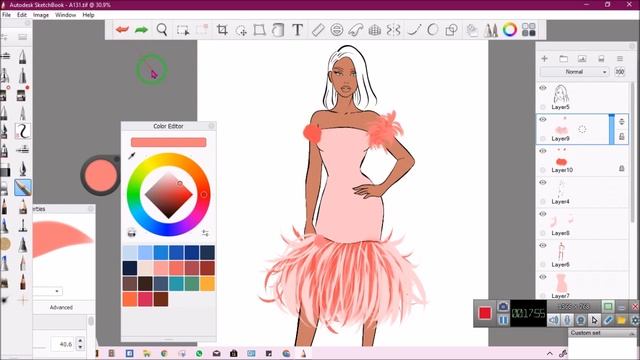640x360 pixels.
Task: Choose the rectangular Select tool
Action: [x=183, y=30]
